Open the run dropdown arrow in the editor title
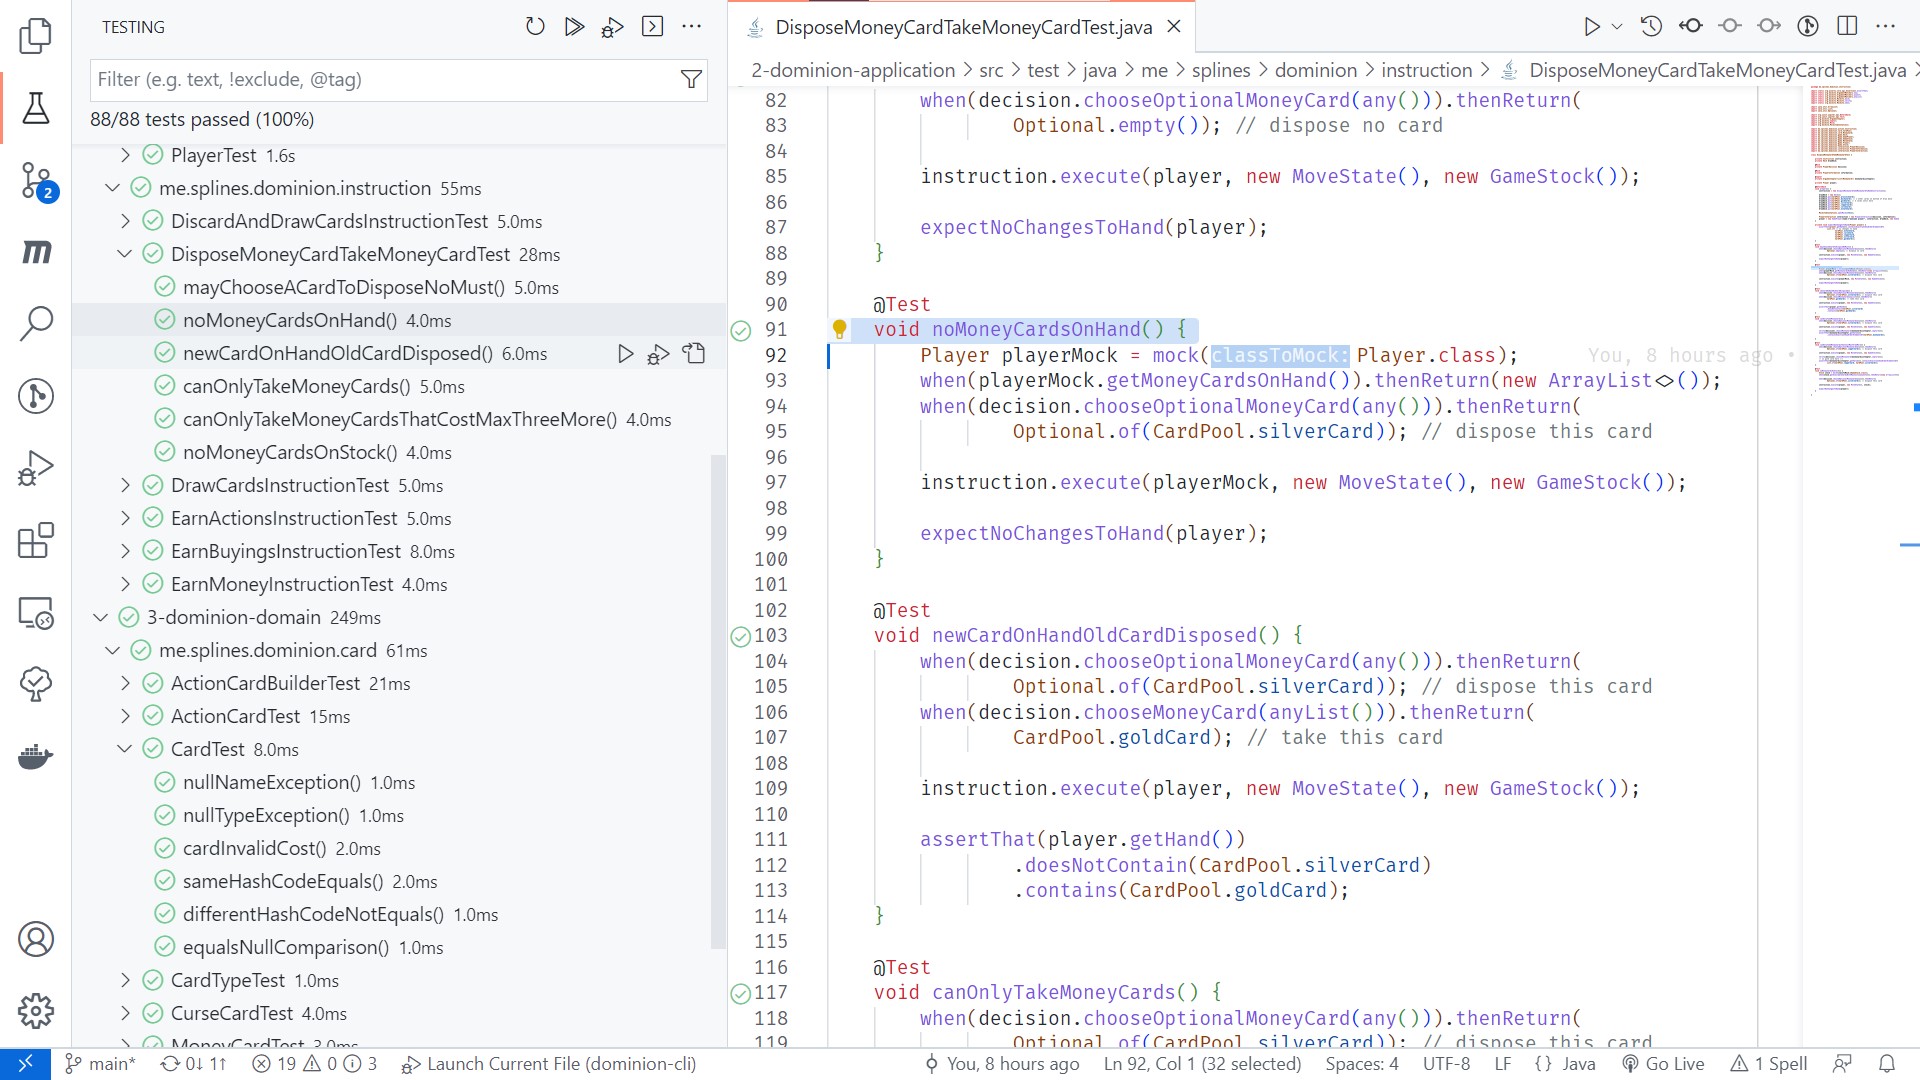 [1617, 27]
